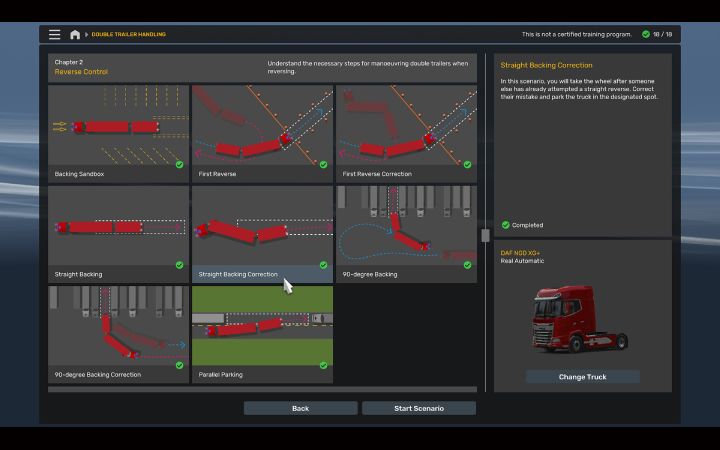
Task: Select the 90-degree Backing scenario
Action: [x=406, y=232]
